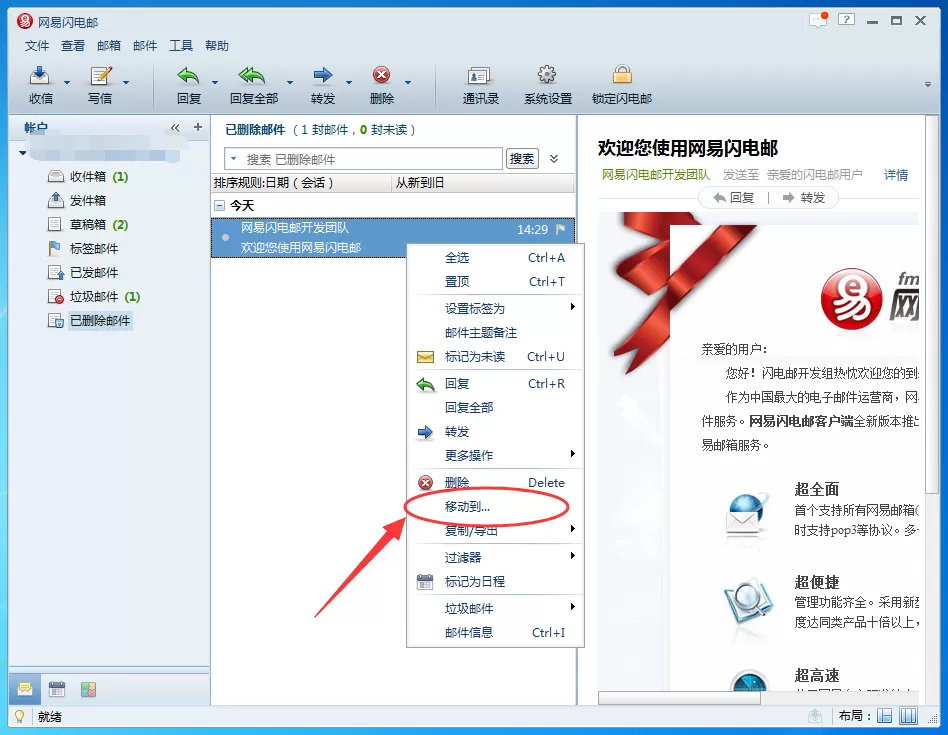Open the 邮箱 mailbox menu

(109, 46)
